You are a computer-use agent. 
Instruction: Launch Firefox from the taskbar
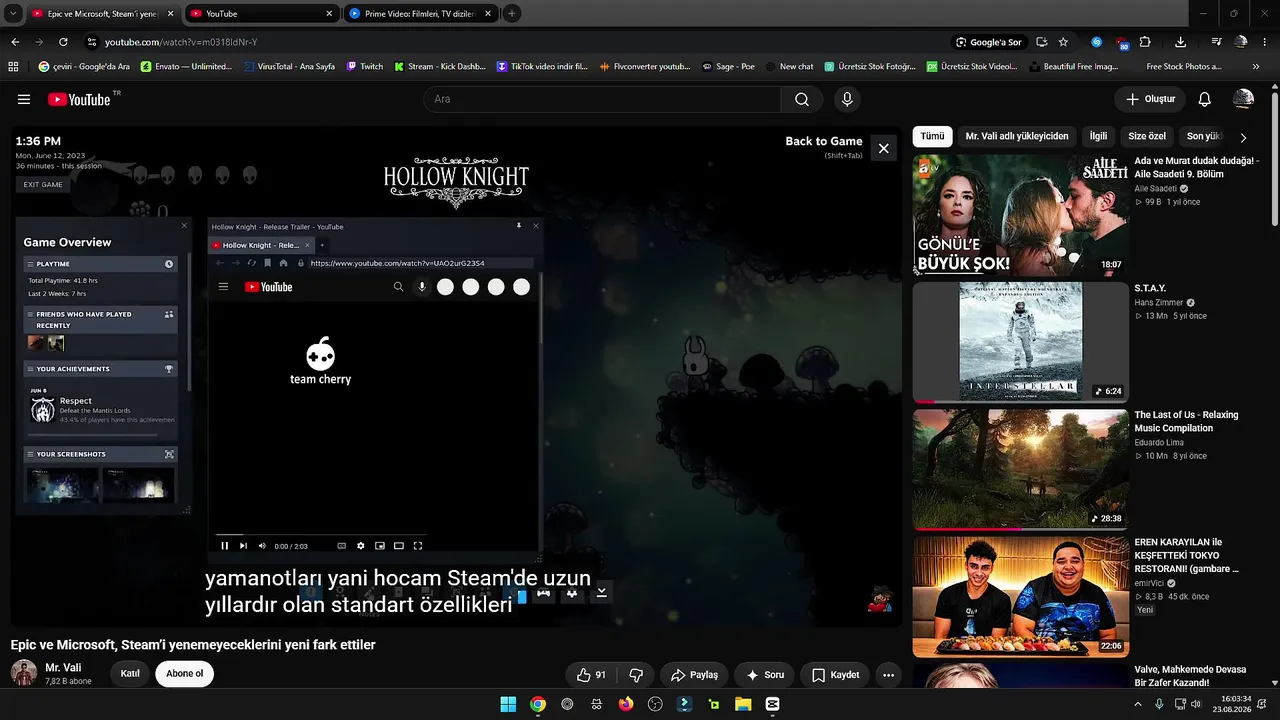coord(626,704)
